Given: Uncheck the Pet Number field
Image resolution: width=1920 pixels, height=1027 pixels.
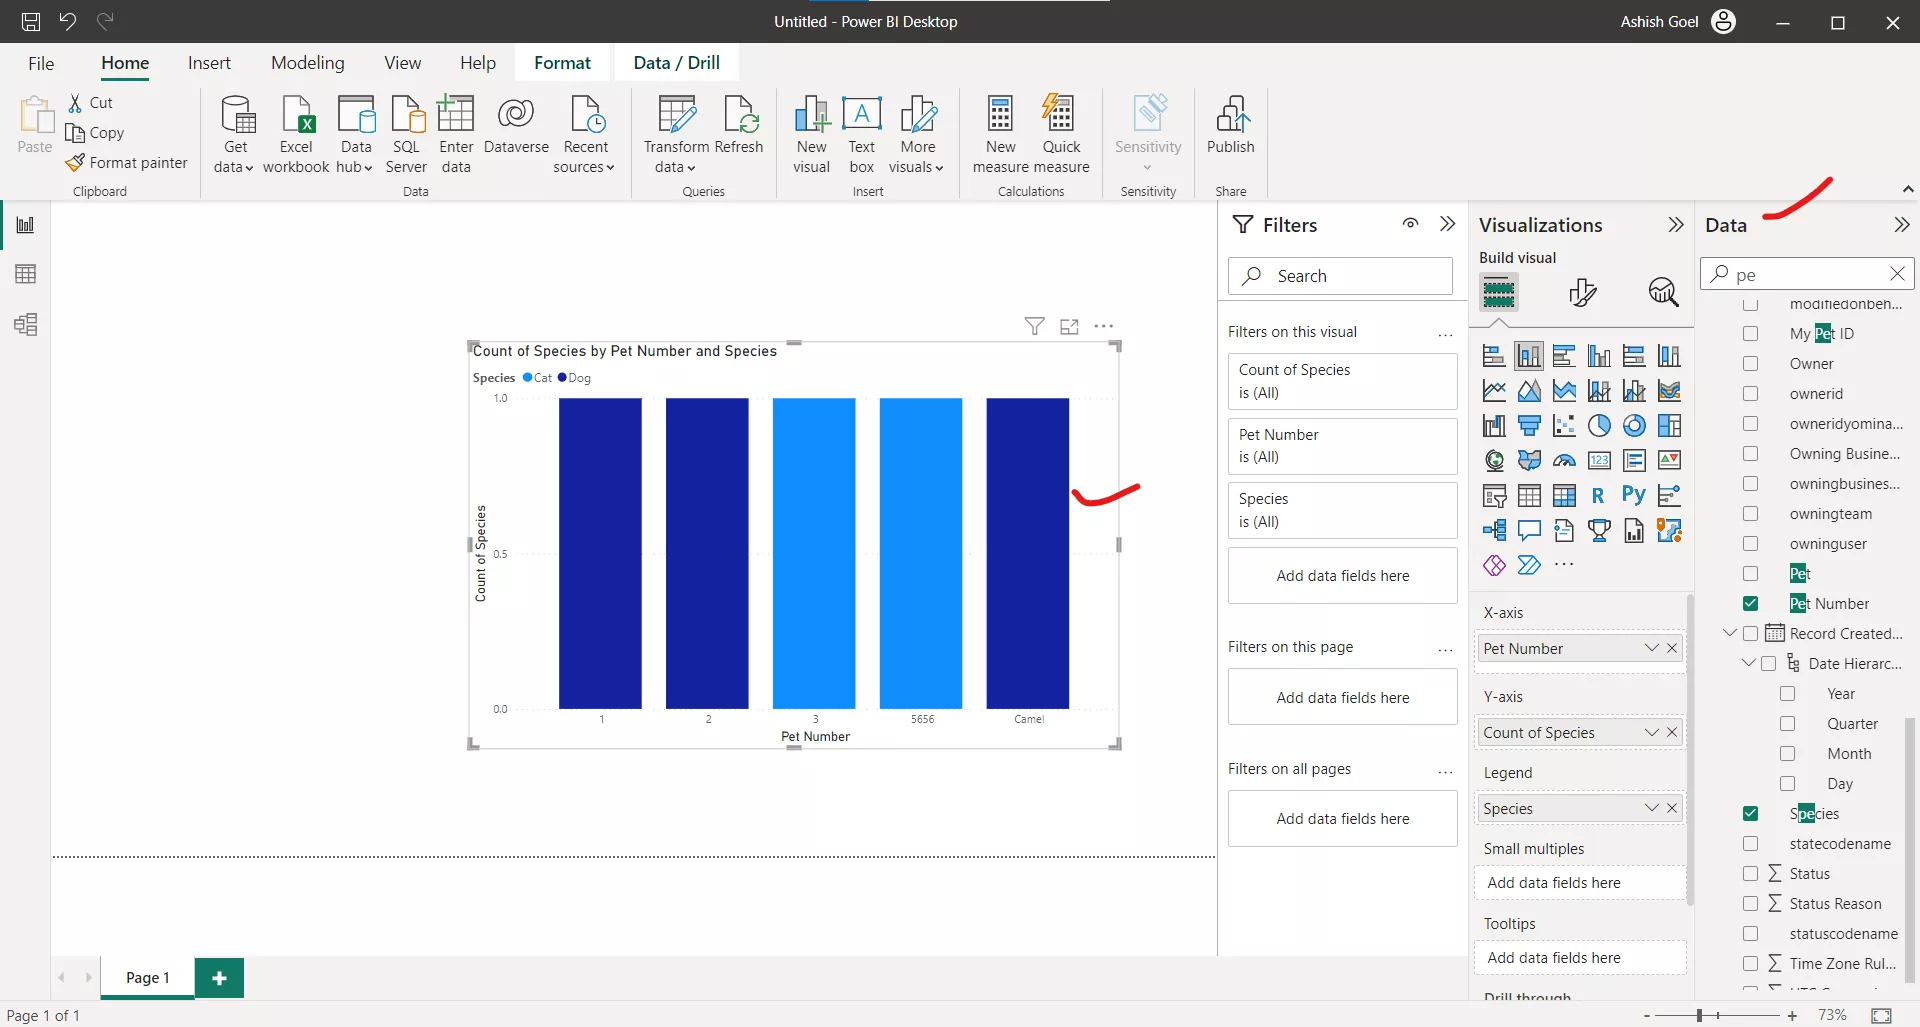Looking at the screenshot, I should [x=1751, y=603].
